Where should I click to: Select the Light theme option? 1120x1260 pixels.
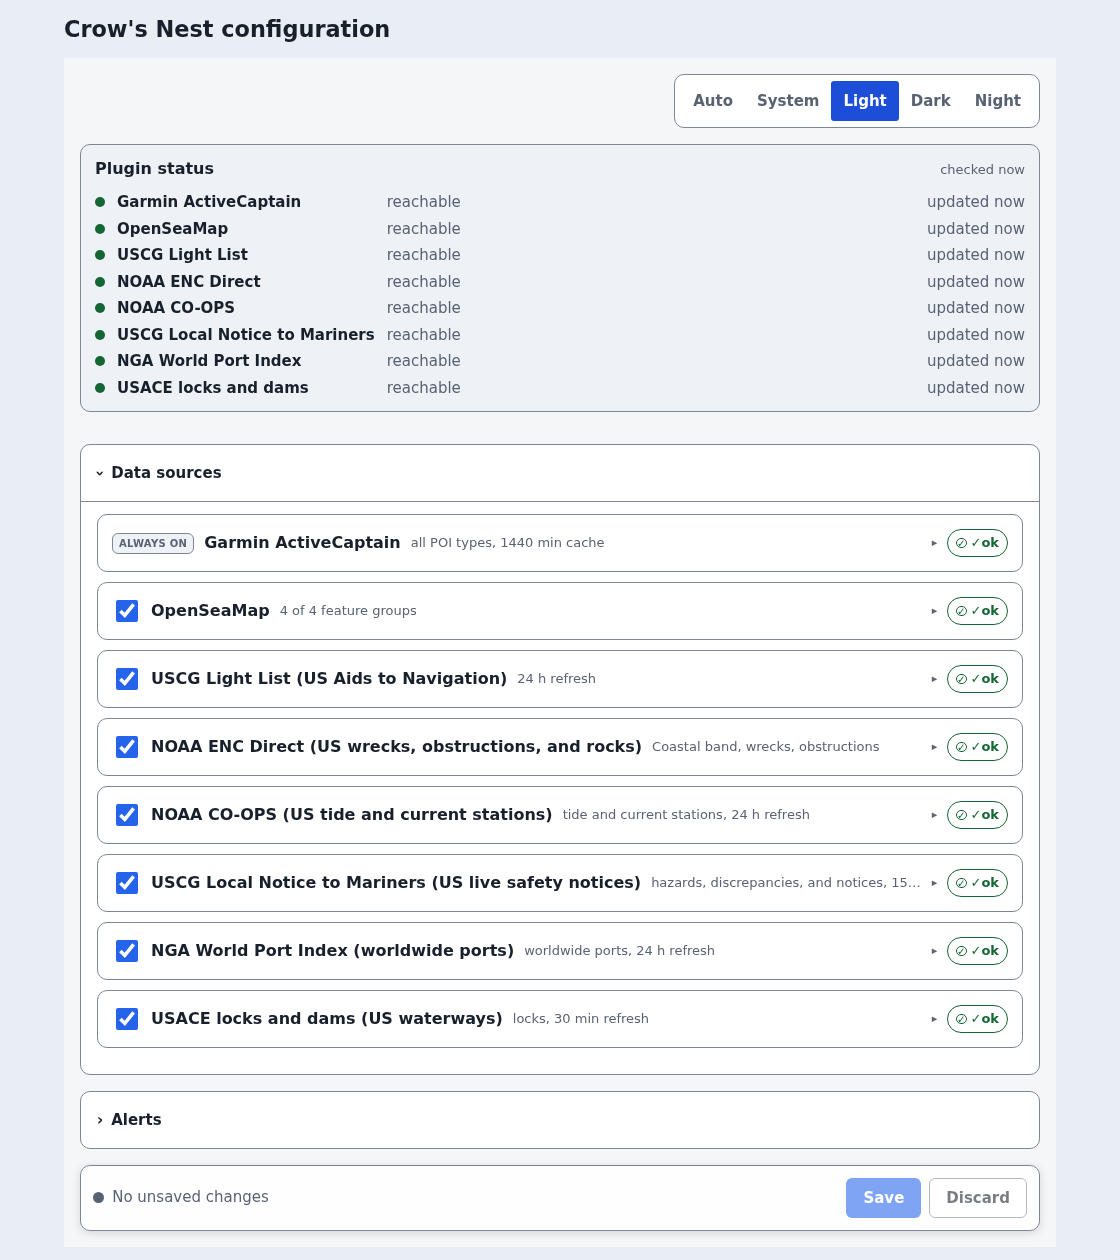[865, 101]
